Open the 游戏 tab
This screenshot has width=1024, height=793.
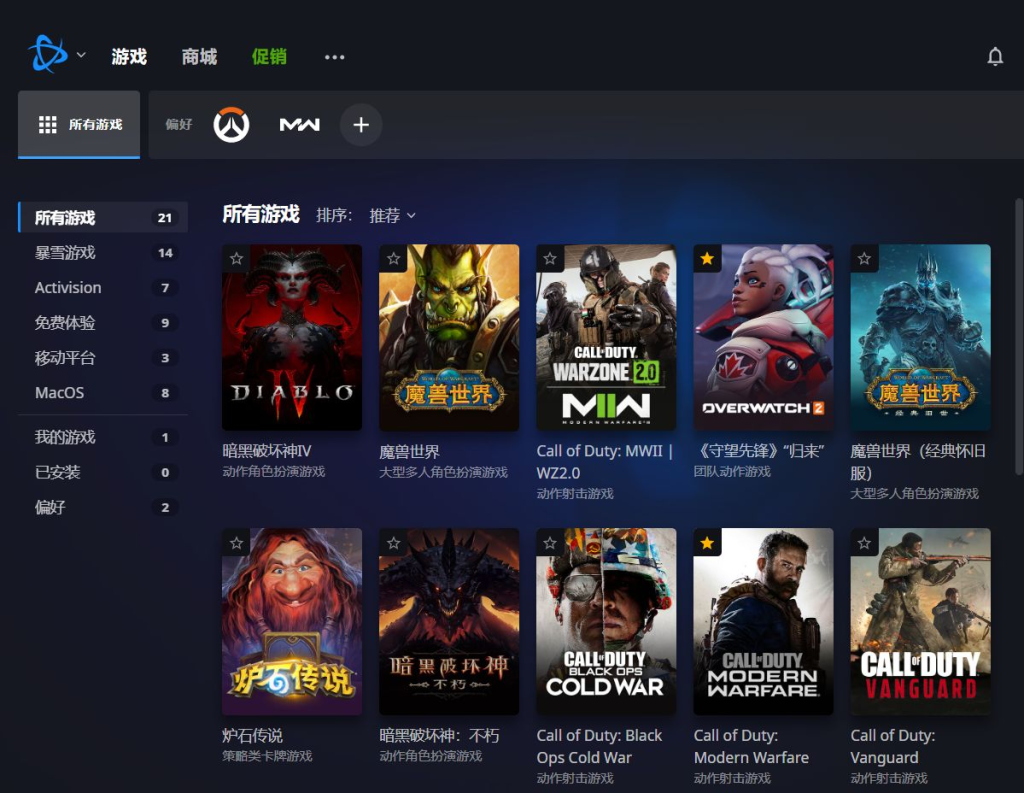pyautogui.click(x=129, y=57)
